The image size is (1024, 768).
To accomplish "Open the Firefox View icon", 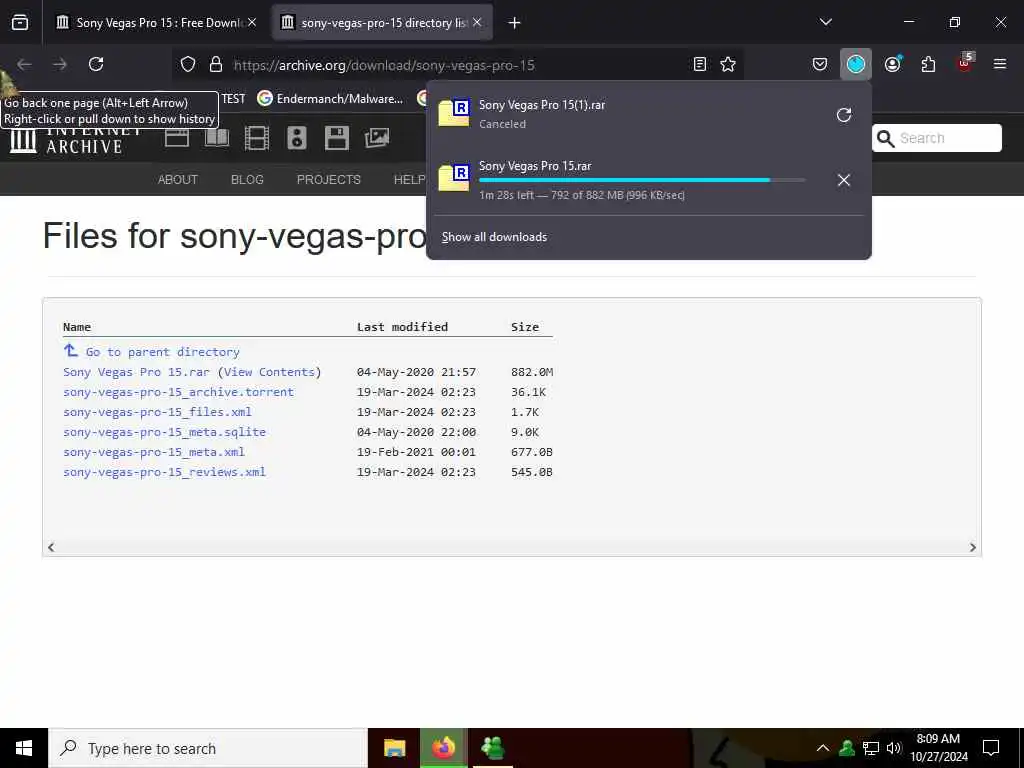I will pos(20,23).
